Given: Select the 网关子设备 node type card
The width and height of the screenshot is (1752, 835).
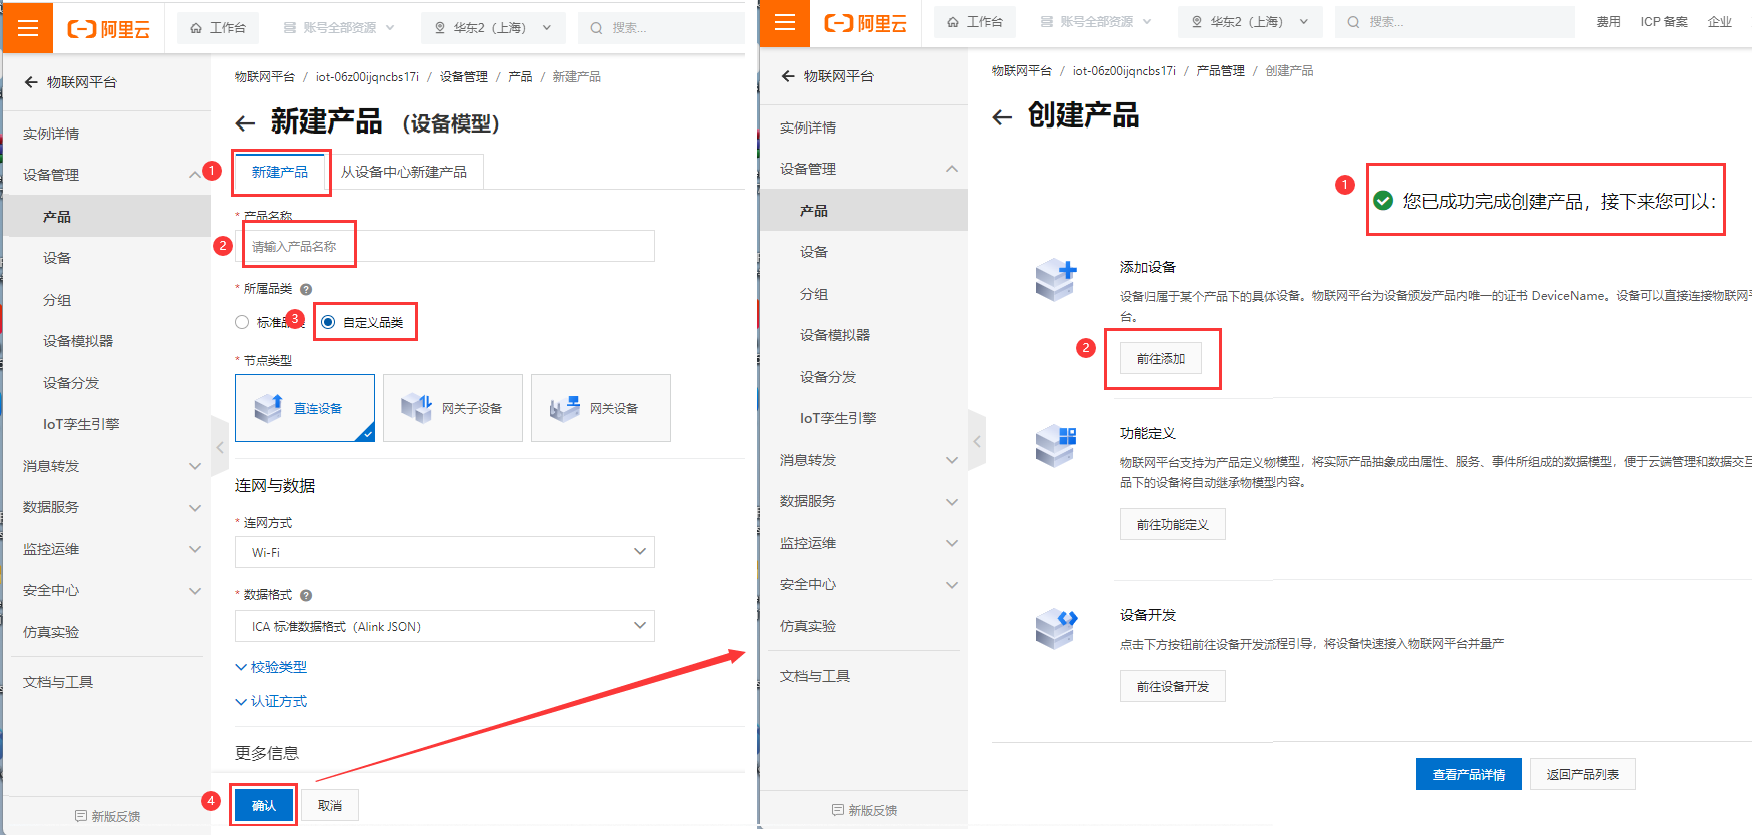Looking at the screenshot, I should (453, 408).
